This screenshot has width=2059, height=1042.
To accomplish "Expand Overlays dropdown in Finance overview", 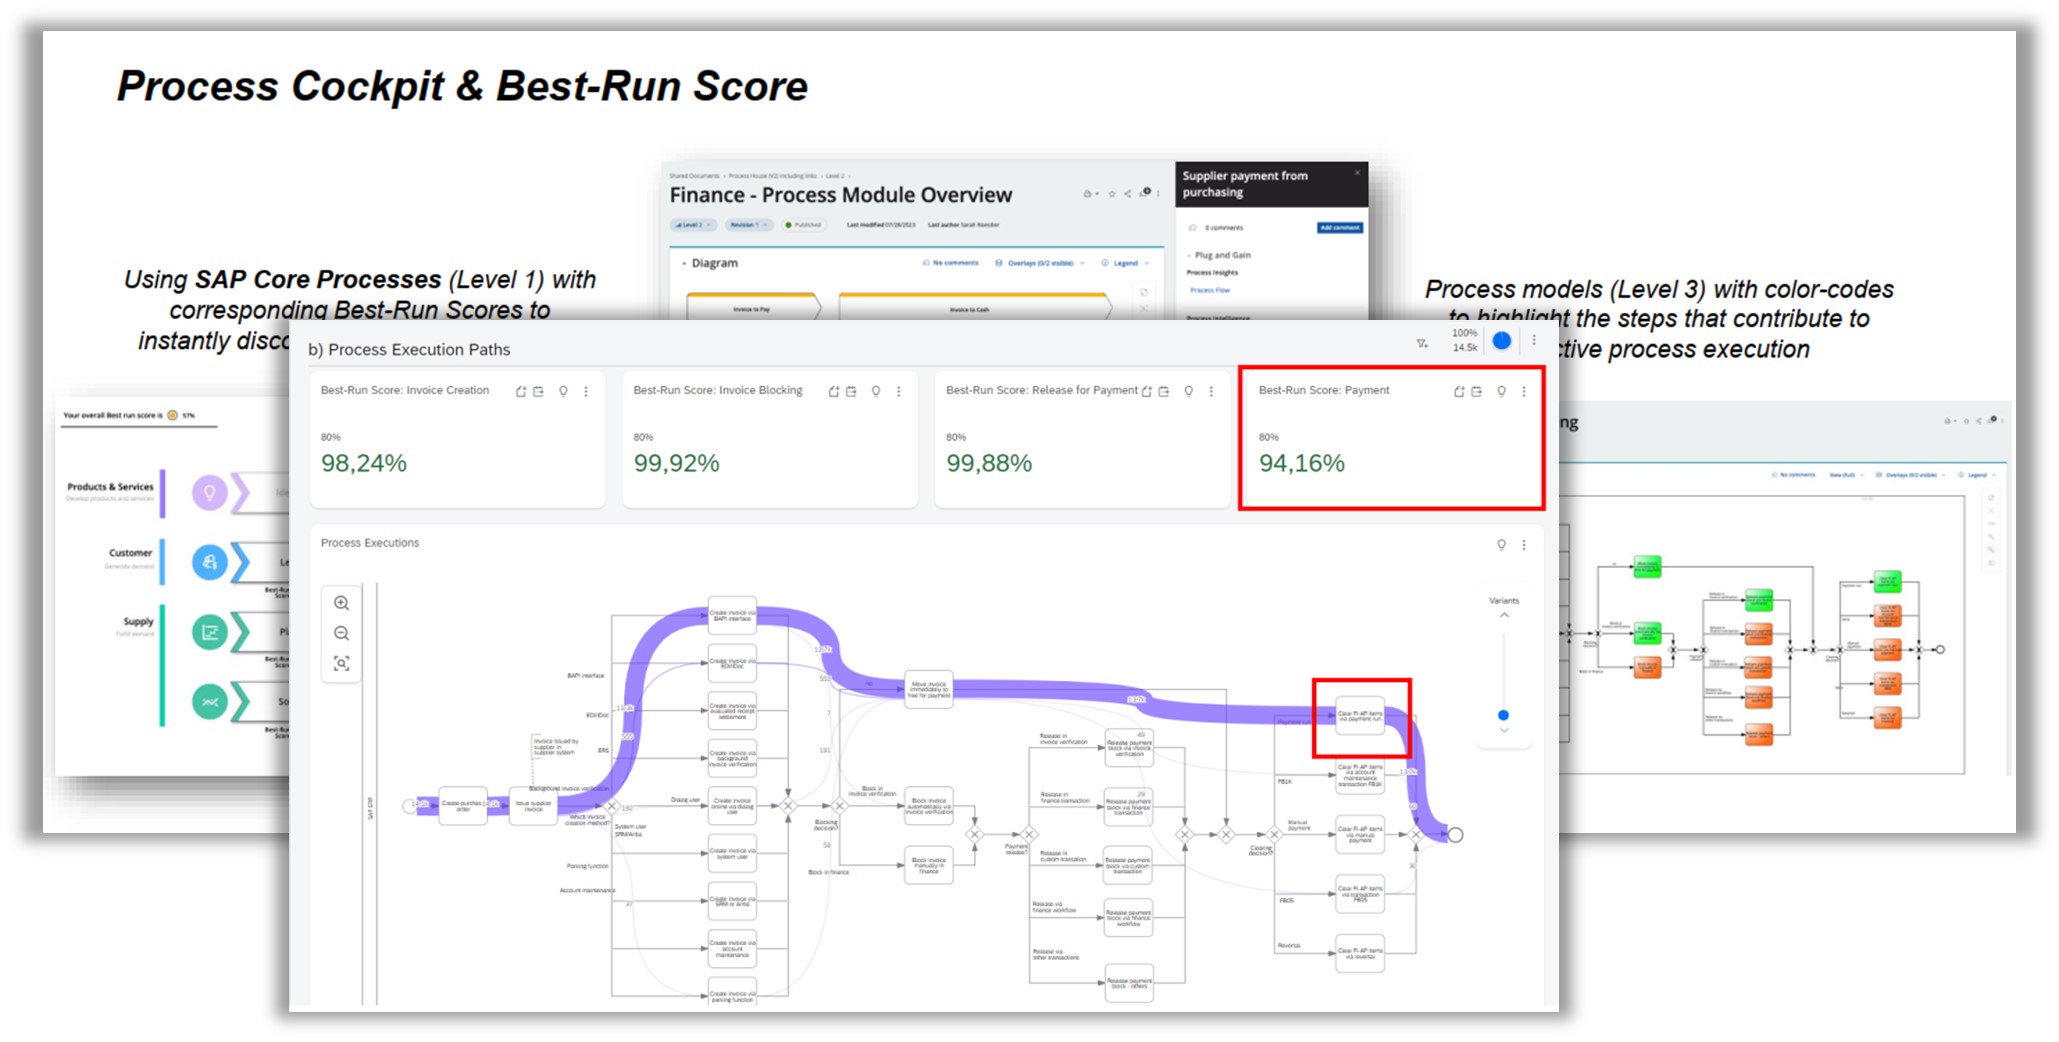I will (1040, 263).
